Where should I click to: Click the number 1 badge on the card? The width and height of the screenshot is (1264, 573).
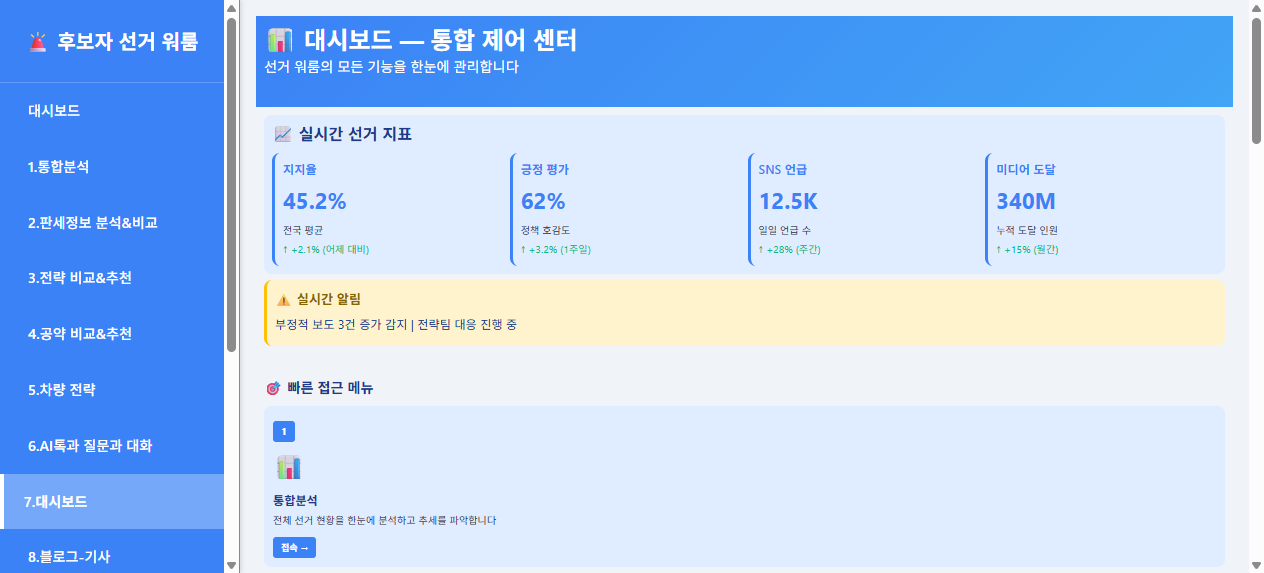(x=284, y=431)
